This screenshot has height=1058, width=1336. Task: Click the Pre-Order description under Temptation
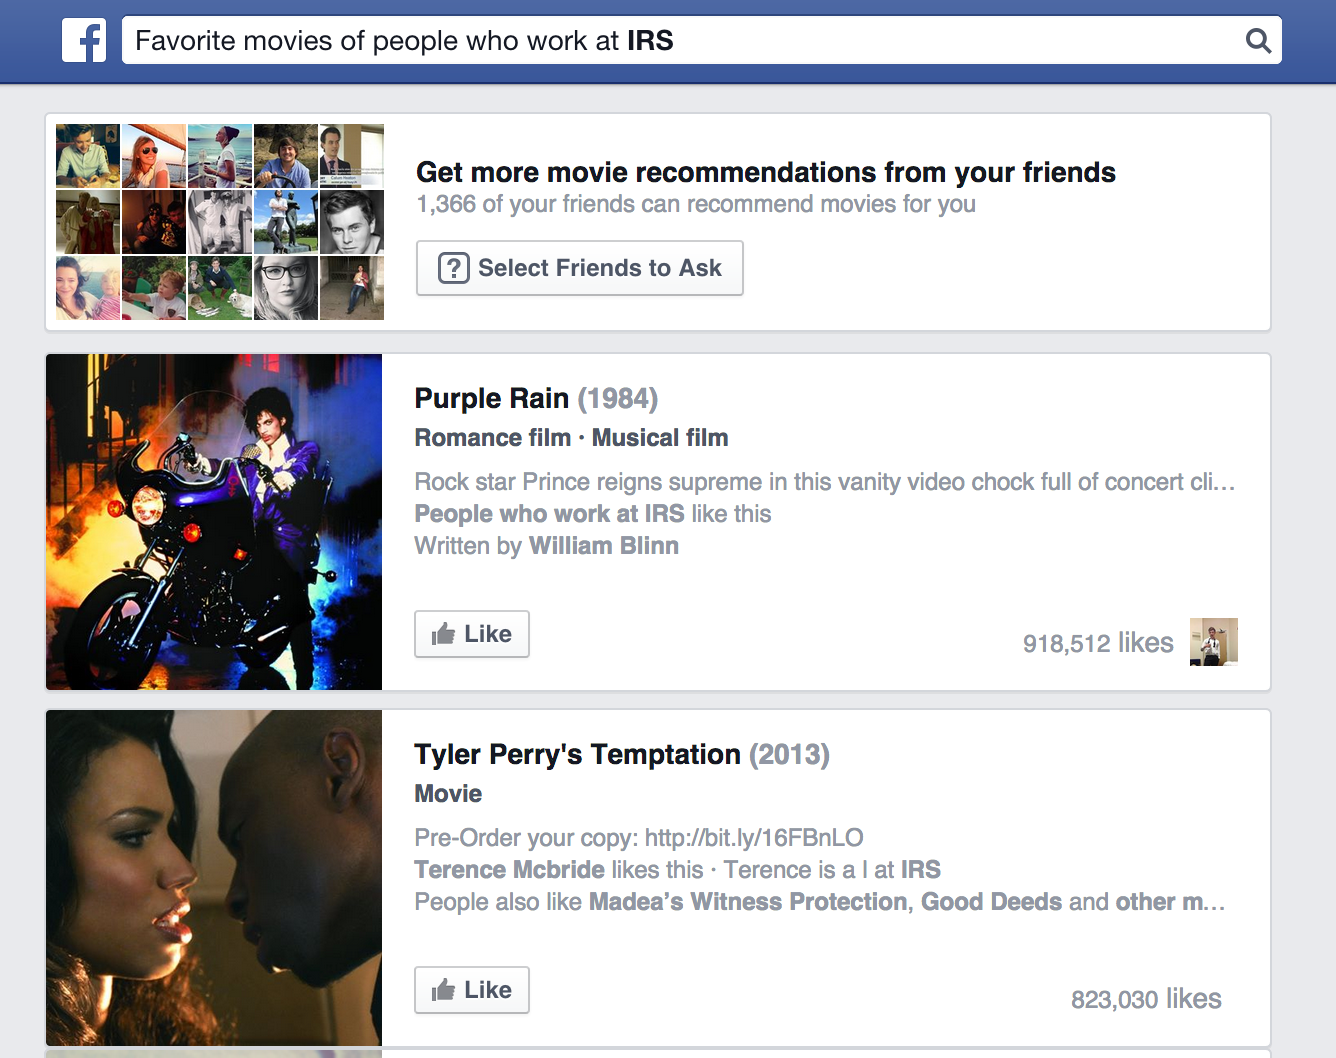point(639,838)
